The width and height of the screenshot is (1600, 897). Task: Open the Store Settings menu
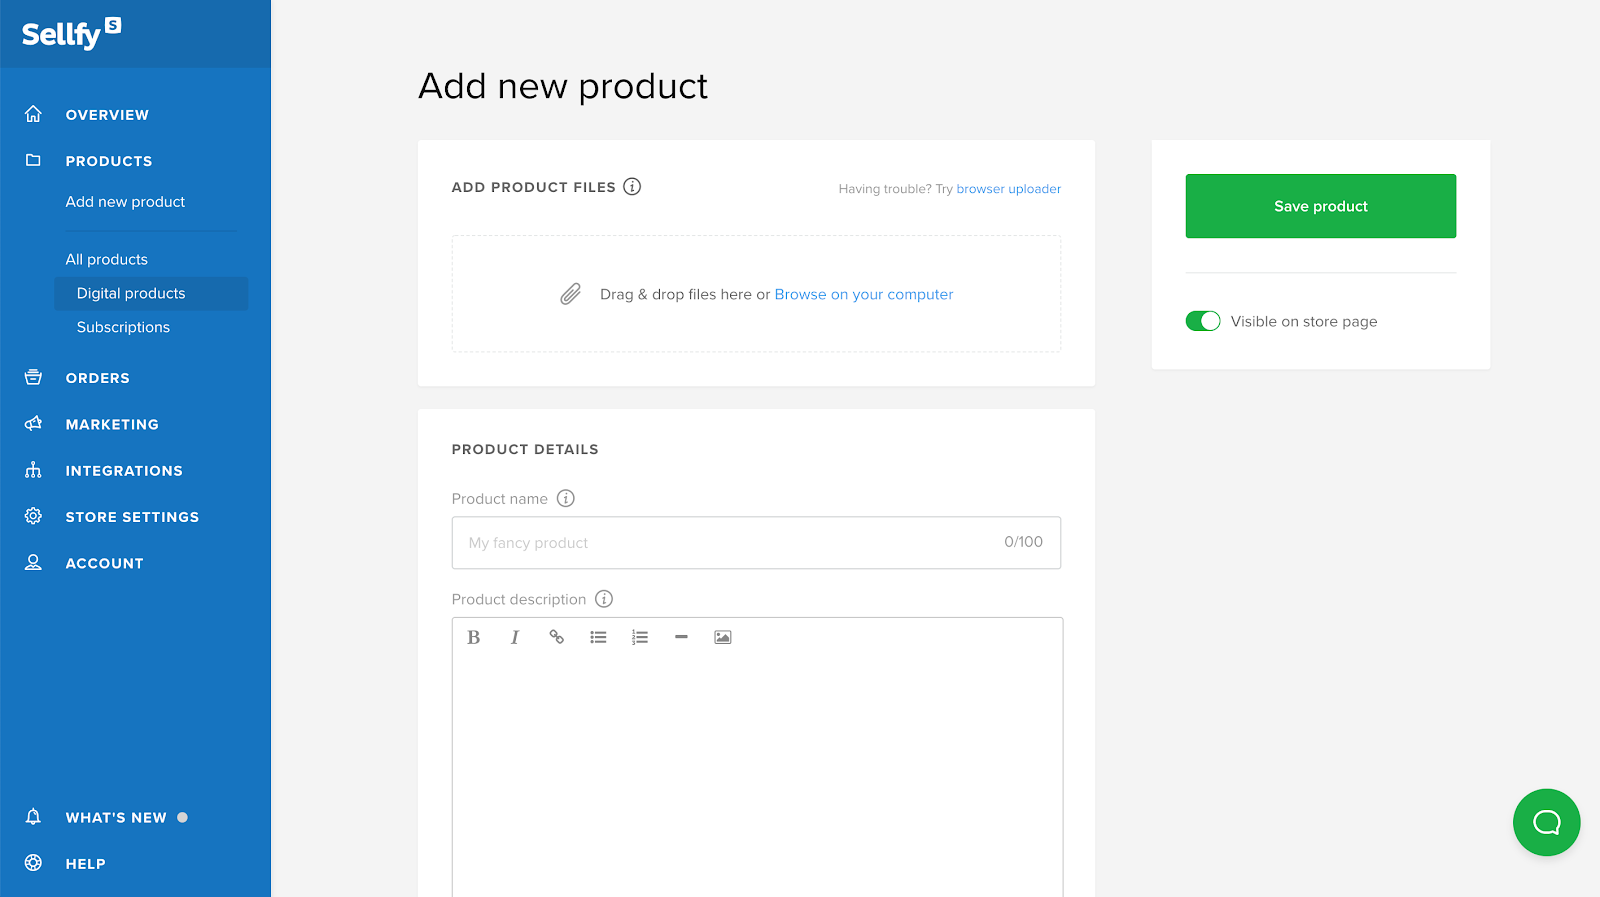tap(132, 517)
